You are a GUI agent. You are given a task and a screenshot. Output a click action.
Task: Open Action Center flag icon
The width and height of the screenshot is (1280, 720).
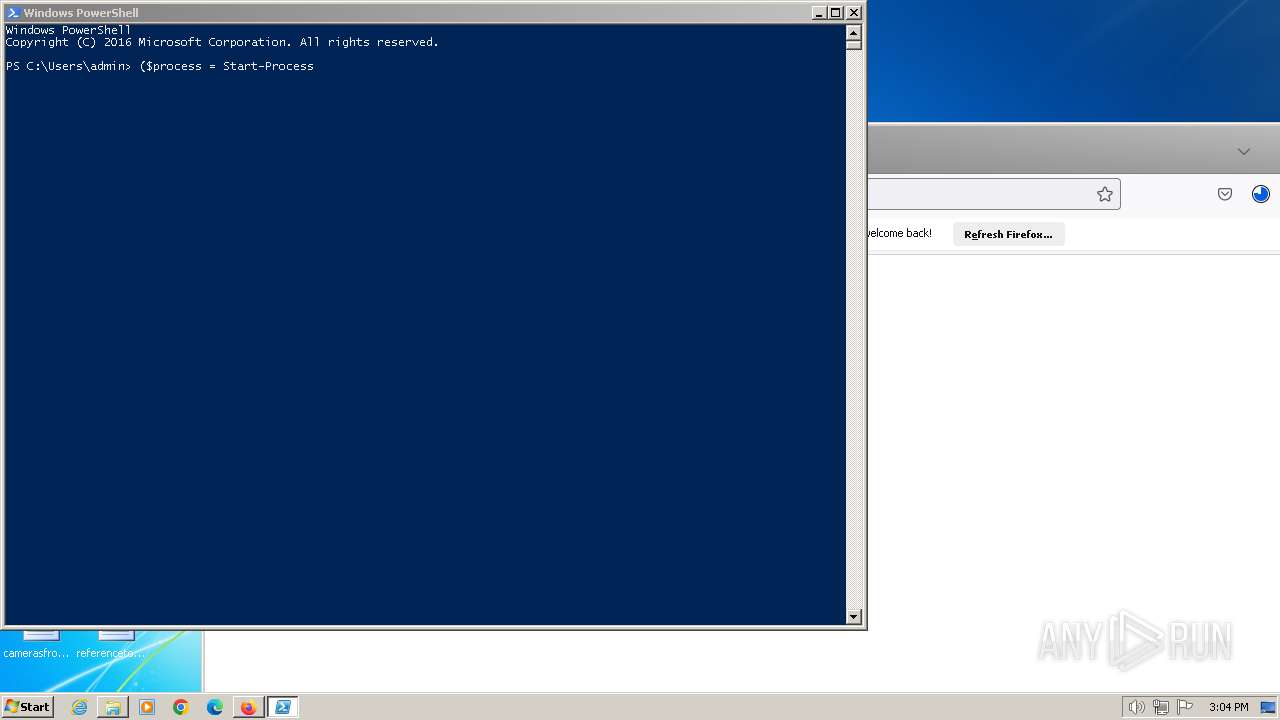coord(1185,707)
